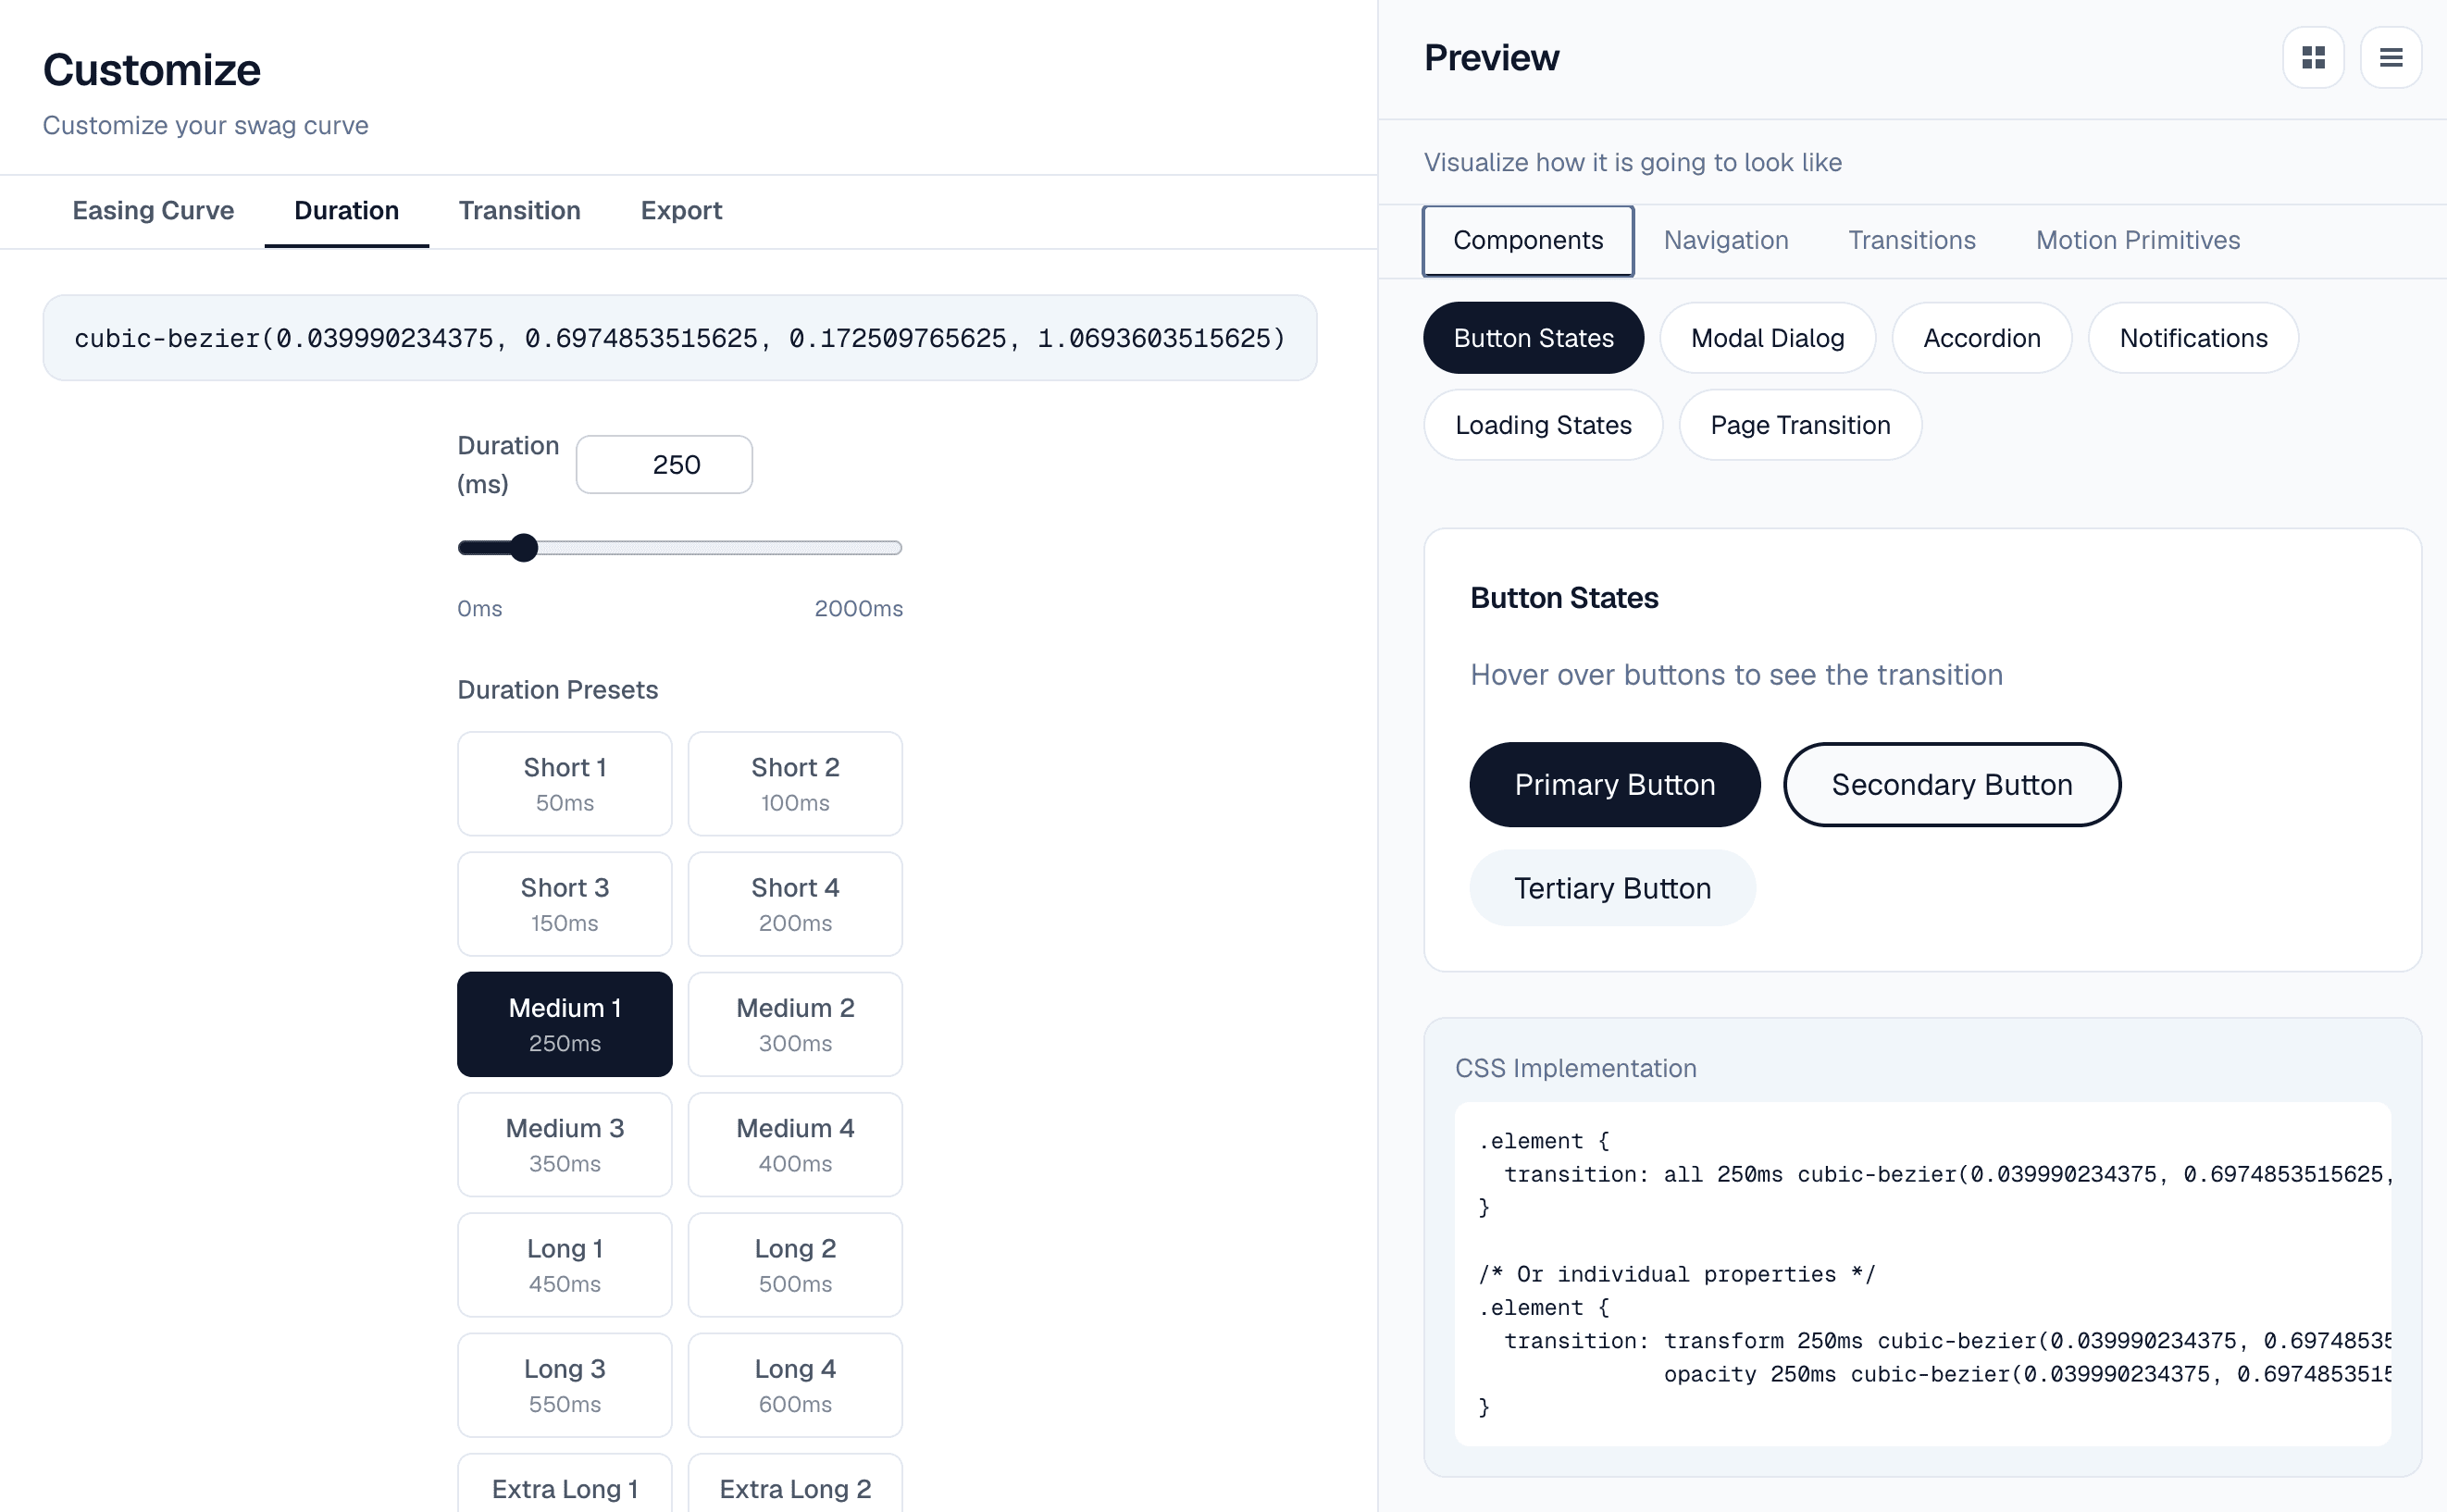2447x1512 pixels.
Task: Click the duration slider handle
Action: pos(523,548)
